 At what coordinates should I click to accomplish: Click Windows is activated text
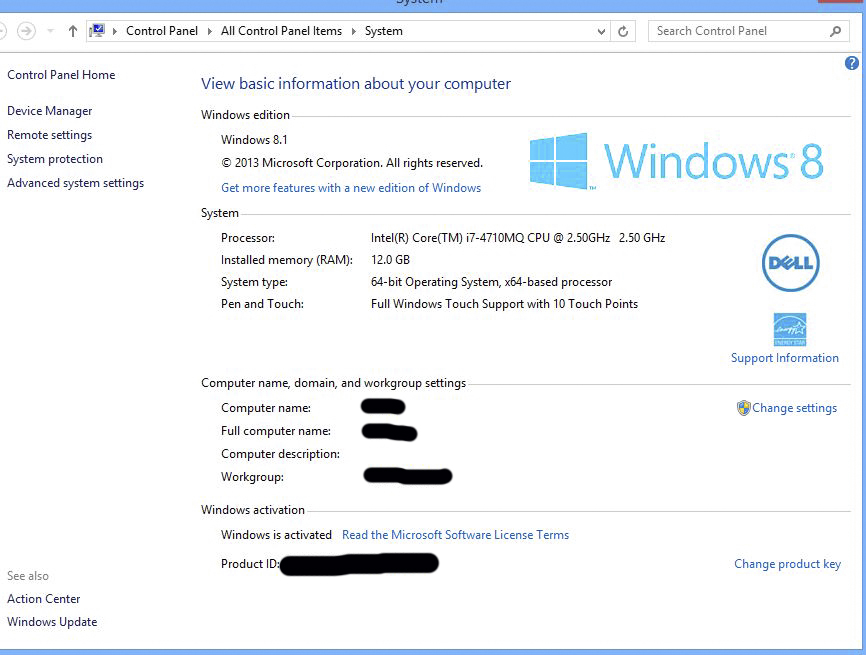coord(276,535)
